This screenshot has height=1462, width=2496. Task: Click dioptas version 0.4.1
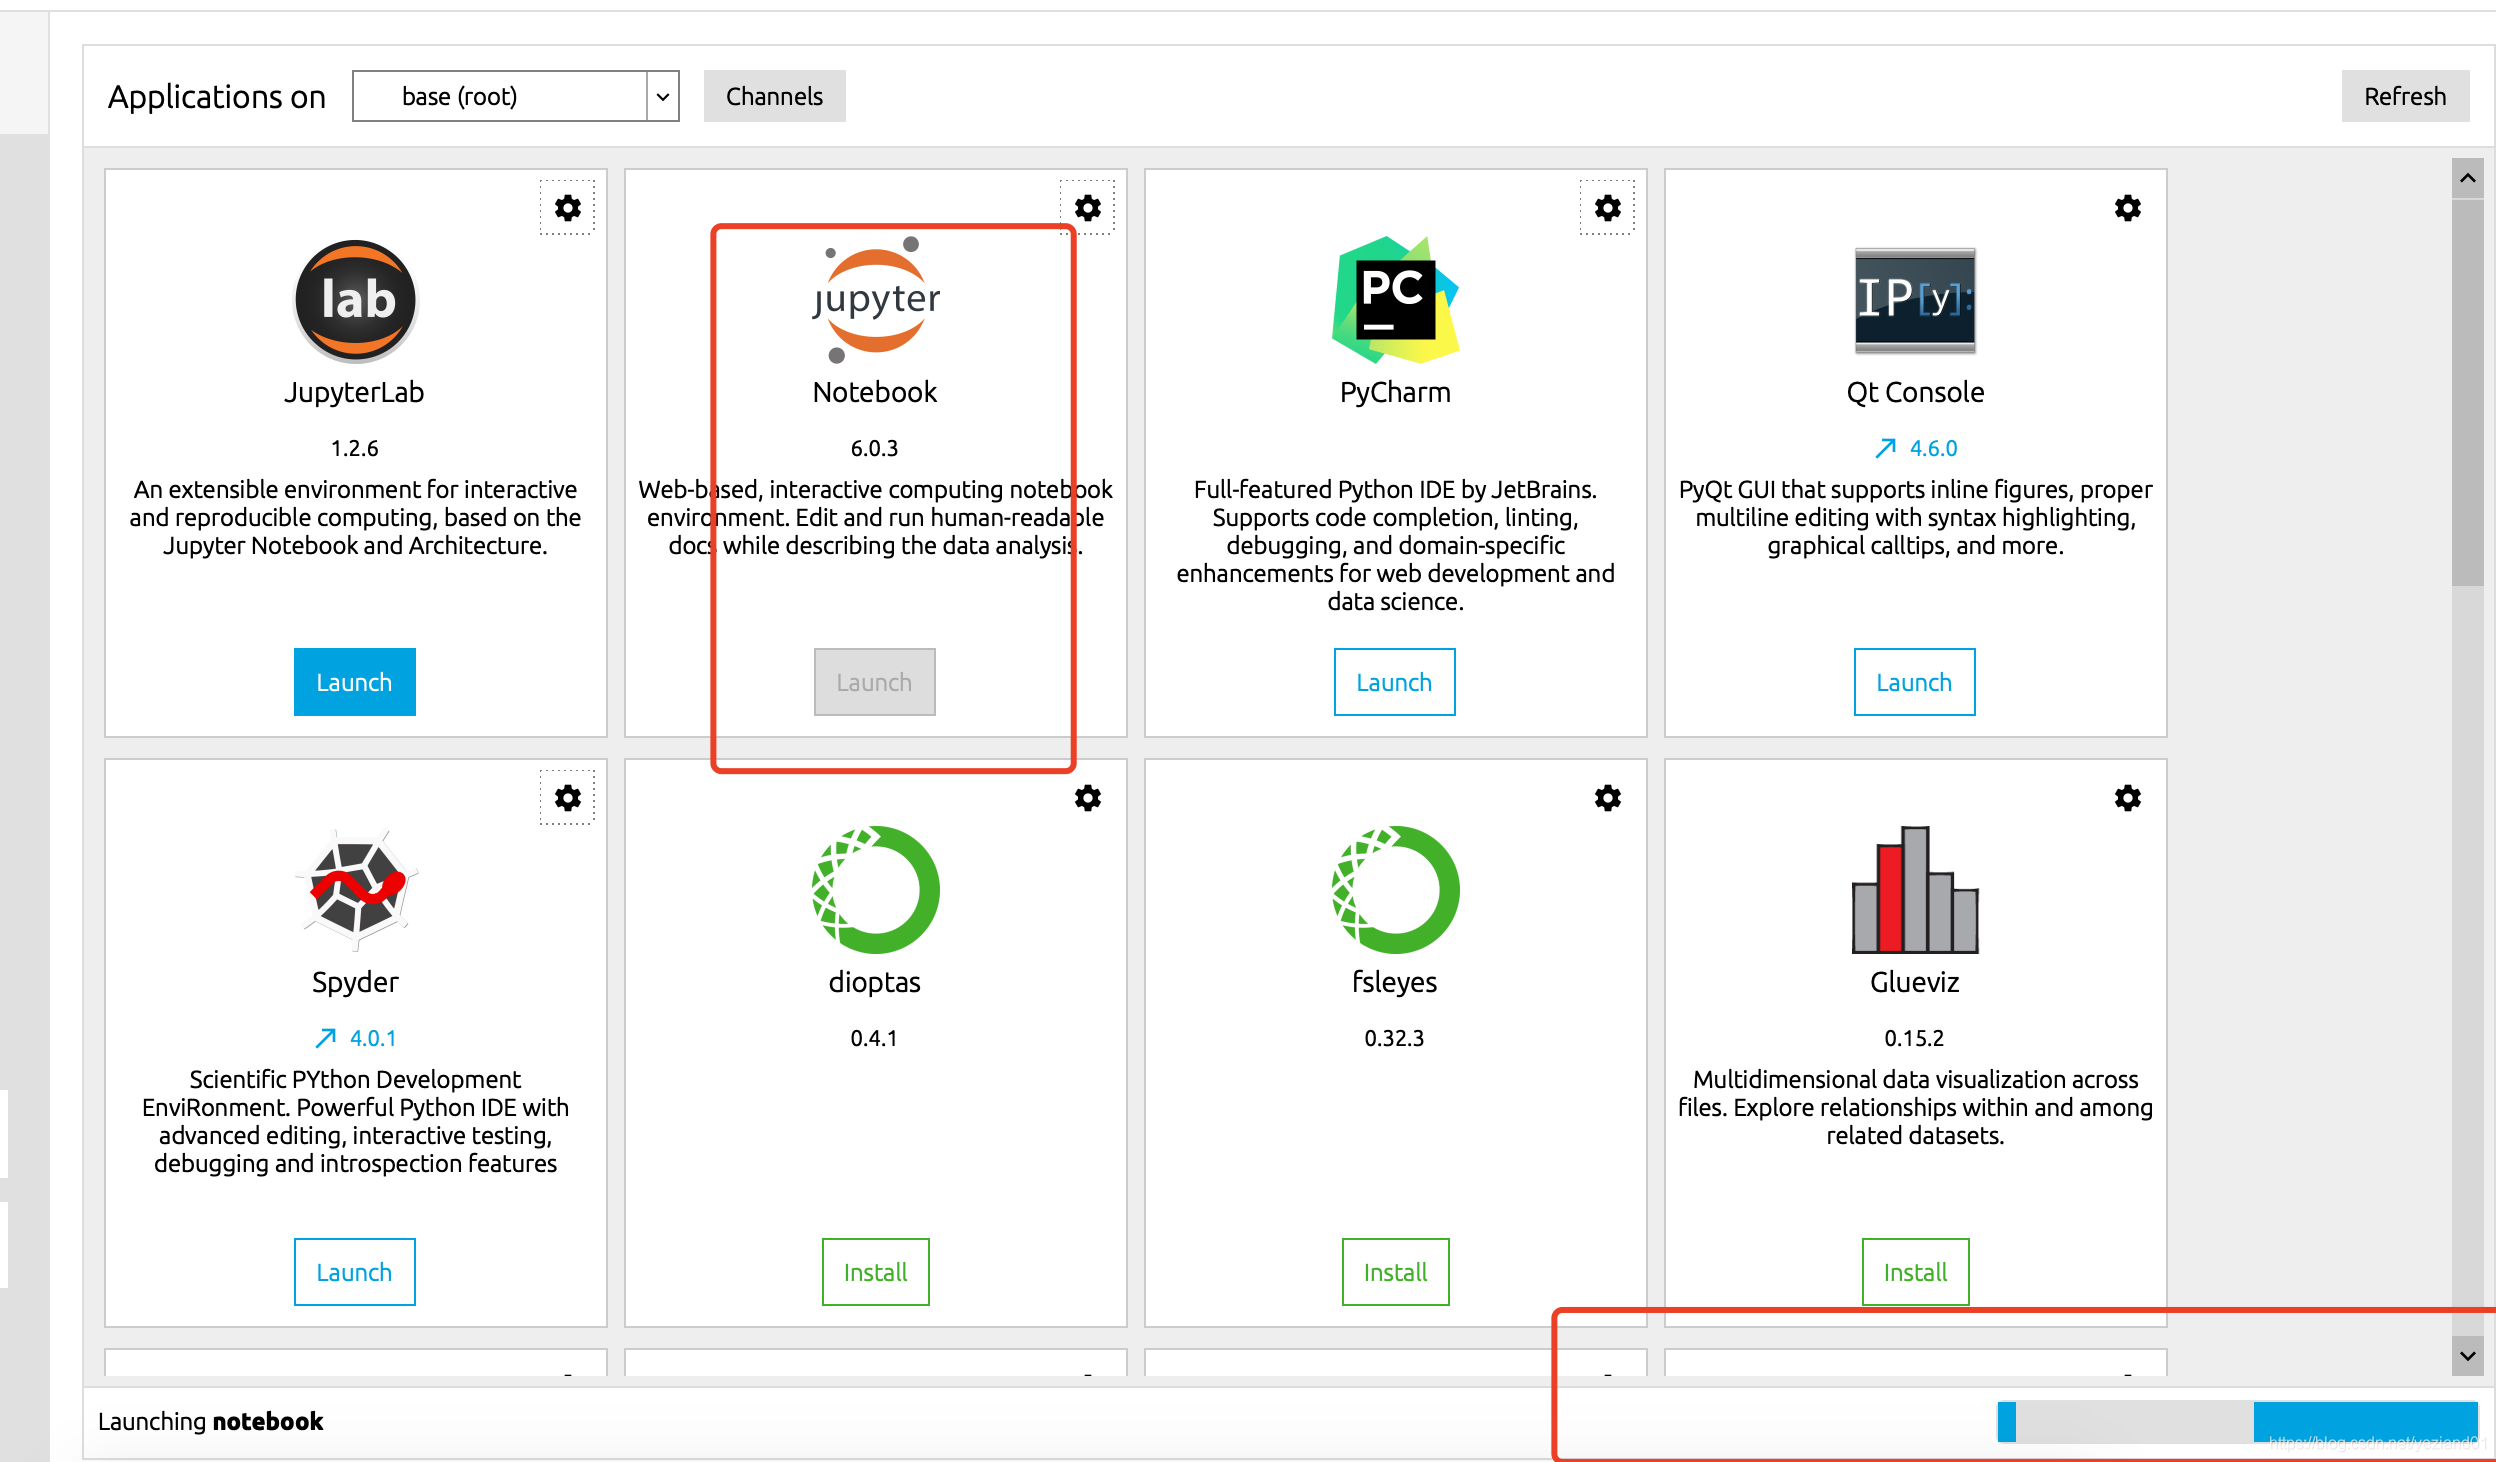pyautogui.click(x=874, y=1038)
